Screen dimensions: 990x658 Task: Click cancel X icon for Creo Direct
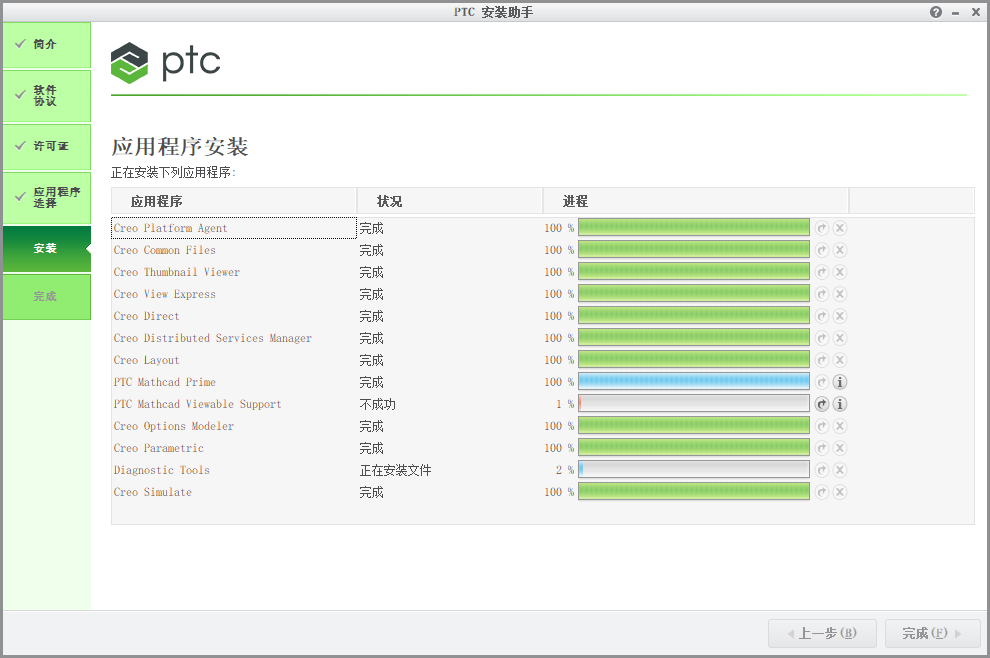pos(840,316)
